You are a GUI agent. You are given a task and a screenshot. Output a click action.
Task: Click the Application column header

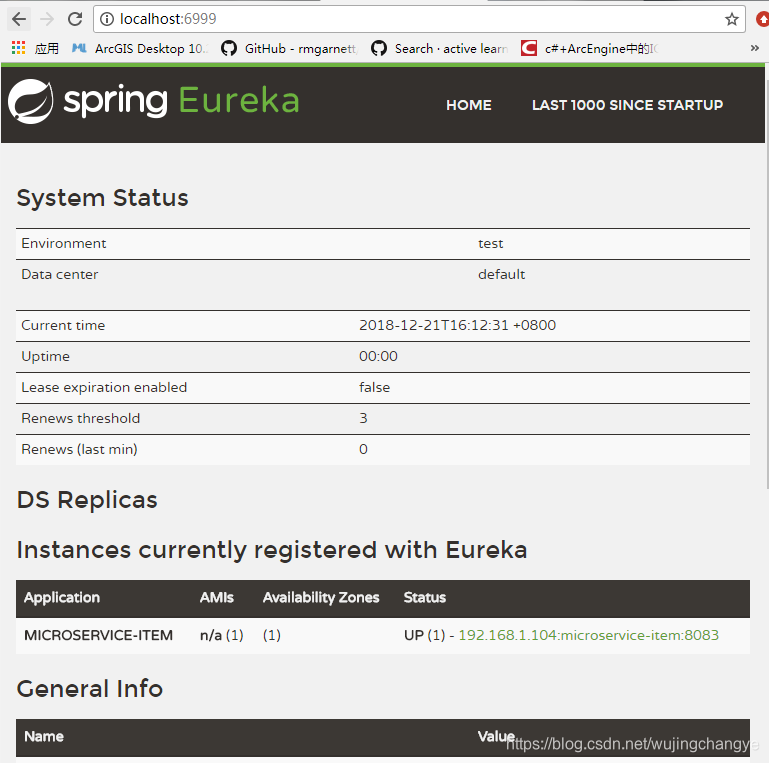62,597
